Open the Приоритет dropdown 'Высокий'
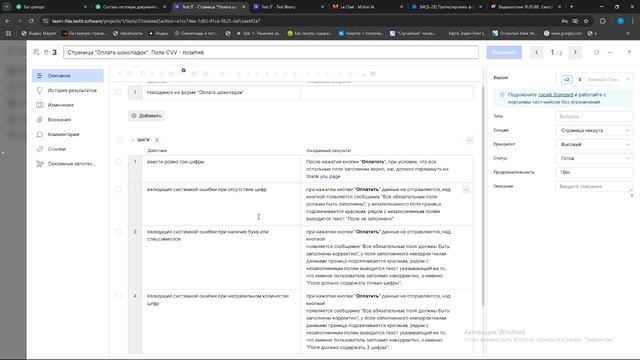The image size is (640, 360). point(594,144)
